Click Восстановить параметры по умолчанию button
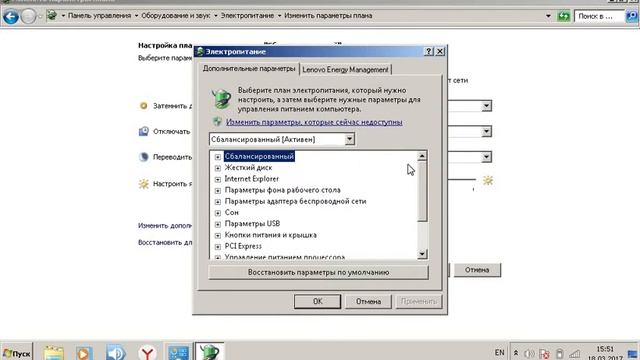 point(318,272)
